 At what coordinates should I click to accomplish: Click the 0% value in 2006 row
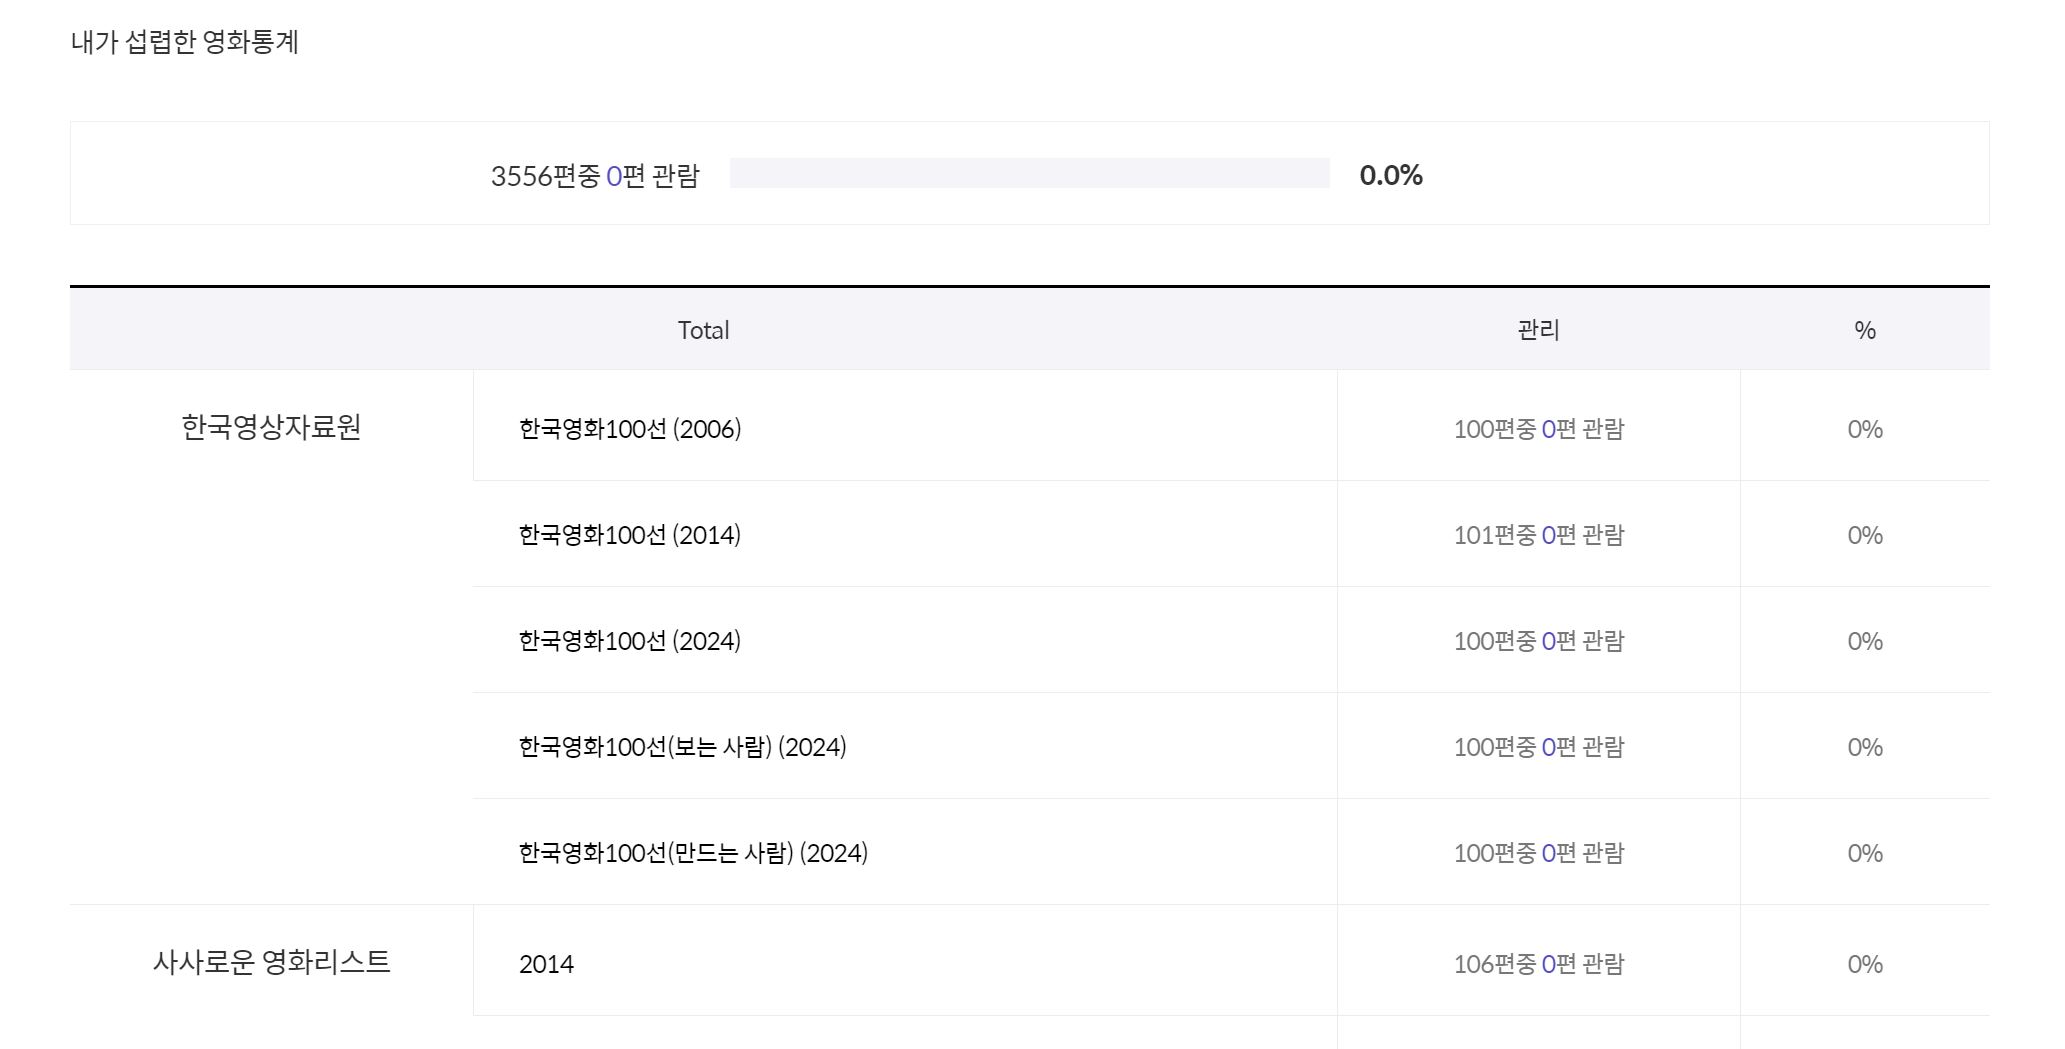[x=1865, y=429]
